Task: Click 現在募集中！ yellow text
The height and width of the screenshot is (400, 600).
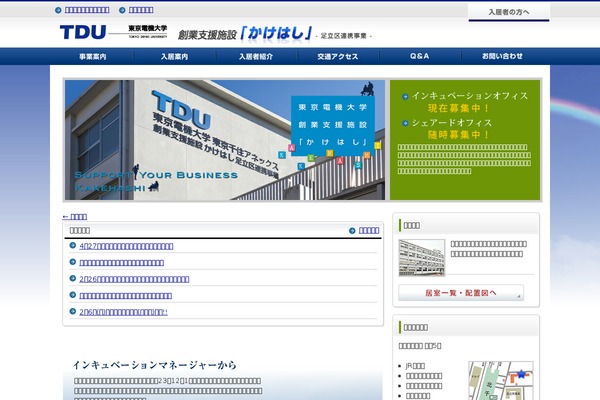Action: [x=458, y=108]
